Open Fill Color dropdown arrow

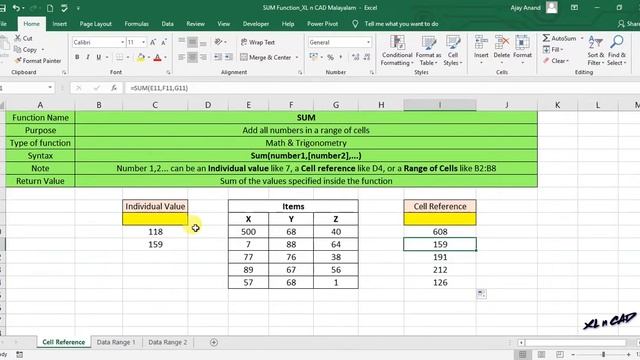[149, 57]
